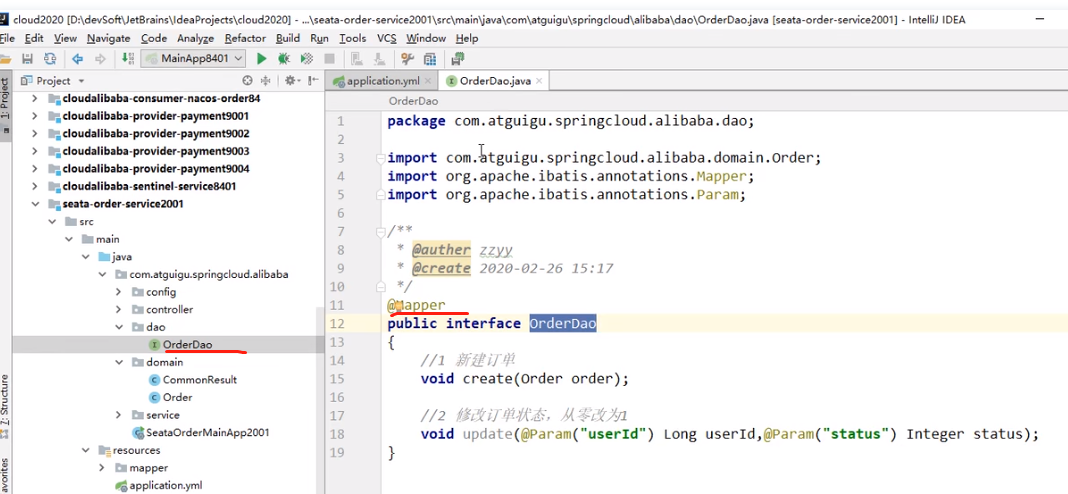Click the grey Forward navigation arrow
The image size is (1068, 494).
pyautogui.click(x=100, y=59)
